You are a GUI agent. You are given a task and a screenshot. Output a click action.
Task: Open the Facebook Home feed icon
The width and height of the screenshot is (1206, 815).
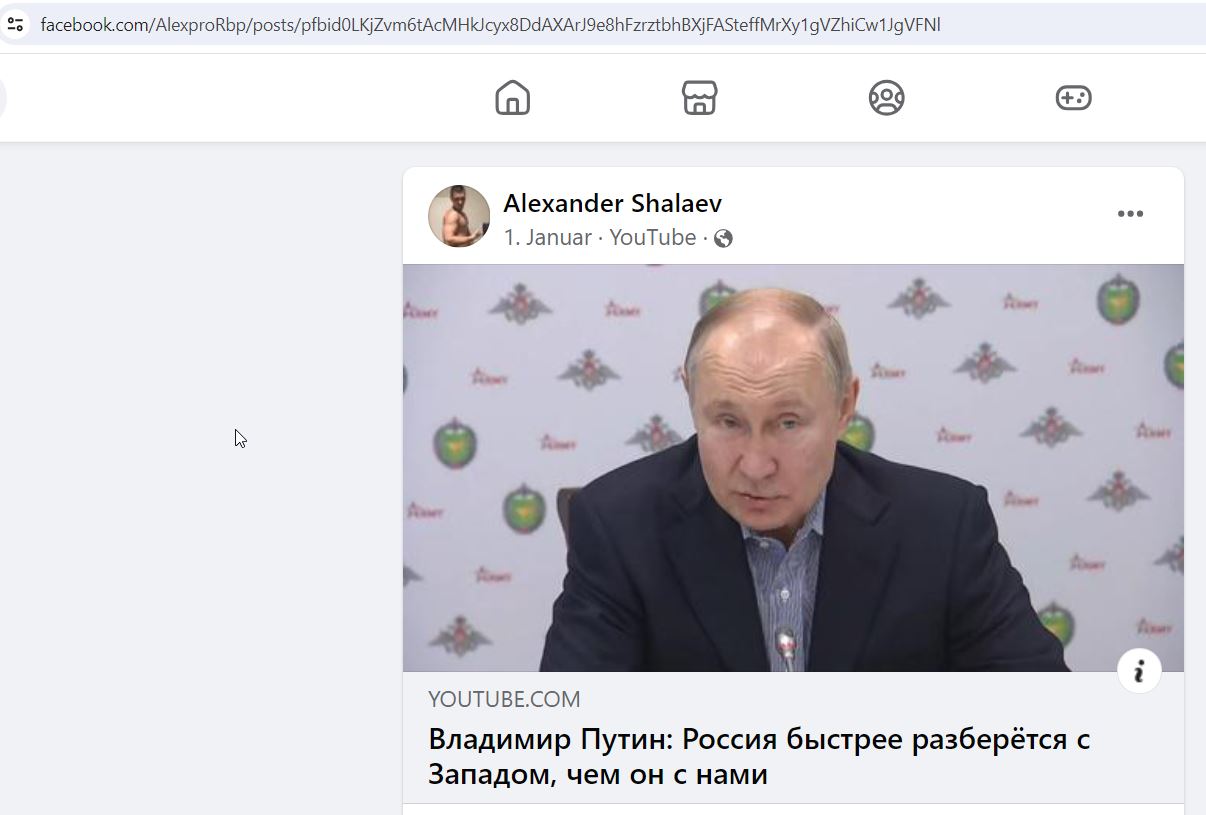click(512, 98)
